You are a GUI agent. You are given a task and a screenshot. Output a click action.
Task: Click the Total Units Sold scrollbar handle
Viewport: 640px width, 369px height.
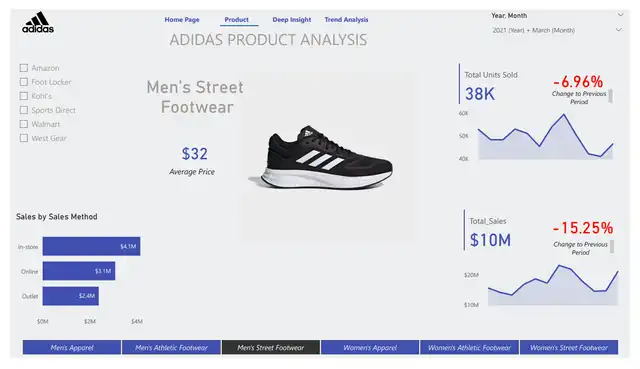[x=611, y=96]
